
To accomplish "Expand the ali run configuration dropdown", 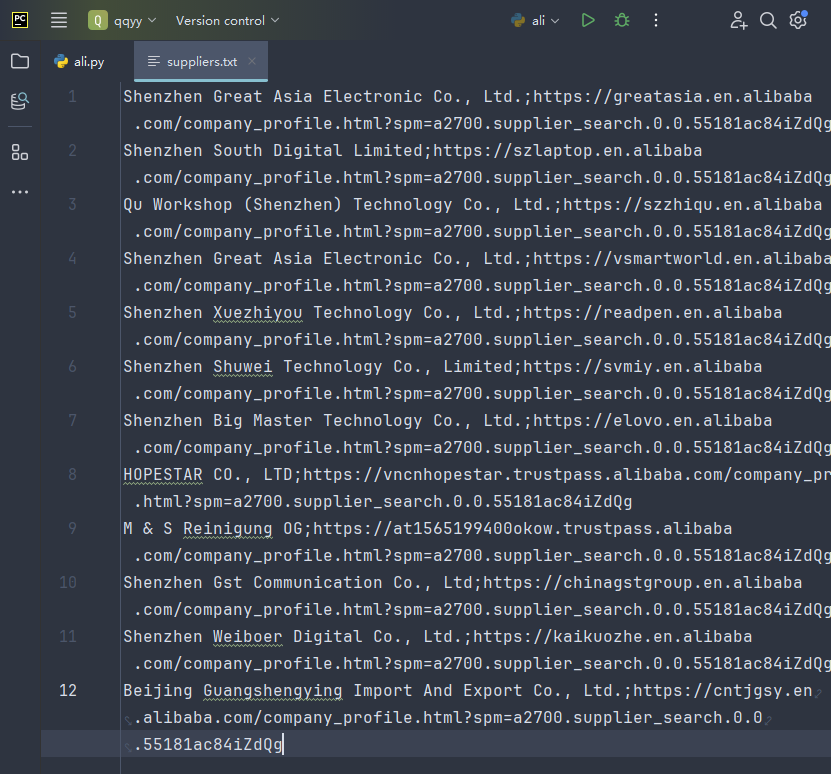I will click(536, 20).
